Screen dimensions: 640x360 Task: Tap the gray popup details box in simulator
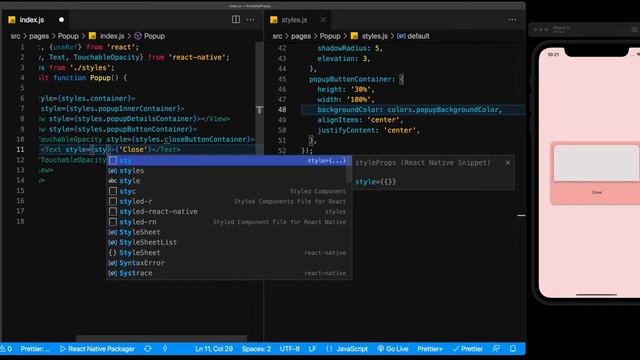coord(596,163)
